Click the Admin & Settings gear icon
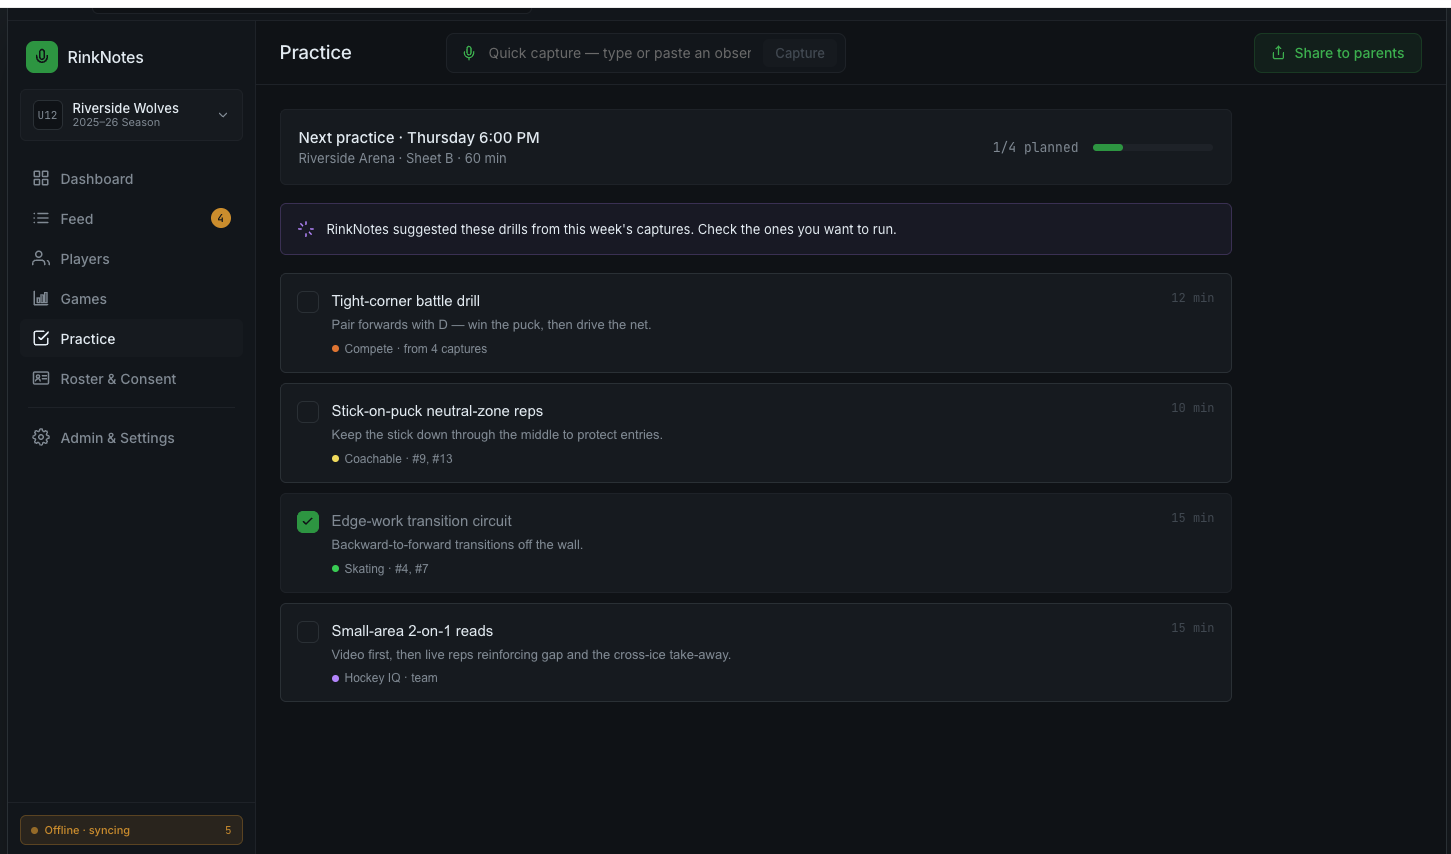This screenshot has height=854, width=1451. pyautogui.click(x=41, y=437)
